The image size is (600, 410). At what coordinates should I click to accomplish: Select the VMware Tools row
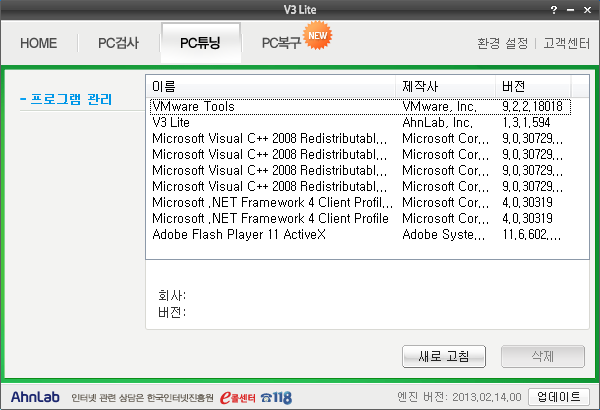[360, 106]
